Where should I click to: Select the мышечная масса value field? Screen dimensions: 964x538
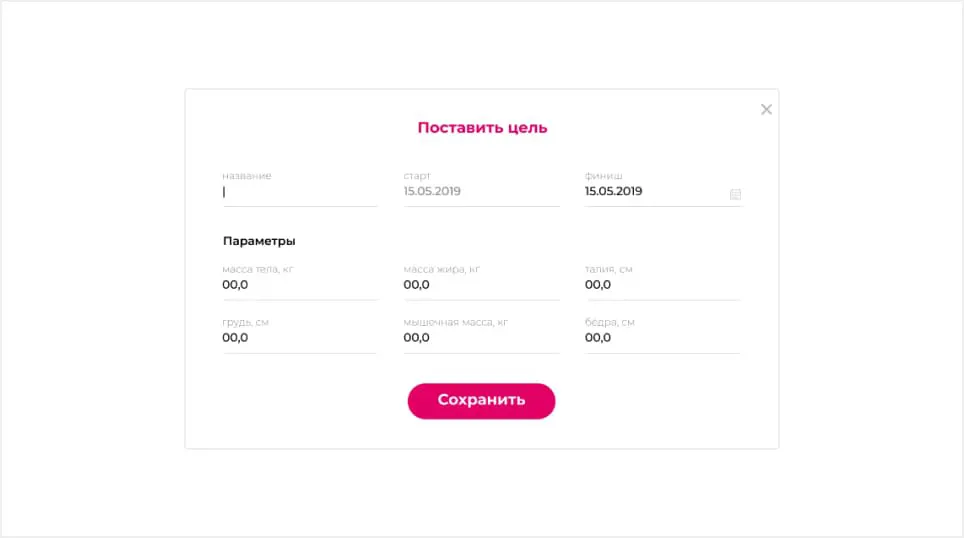tap(480, 338)
